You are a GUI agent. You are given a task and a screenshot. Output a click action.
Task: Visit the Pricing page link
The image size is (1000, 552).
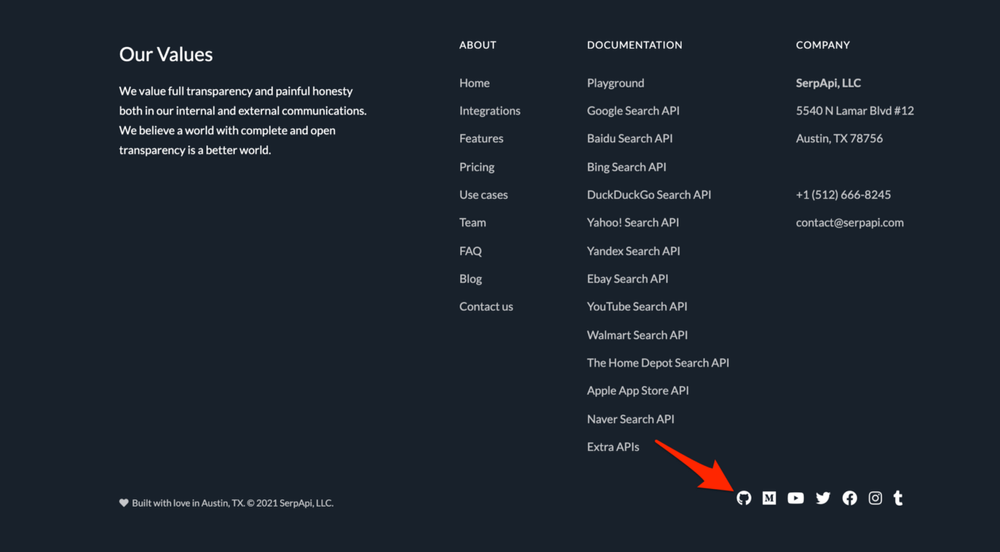(476, 167)
